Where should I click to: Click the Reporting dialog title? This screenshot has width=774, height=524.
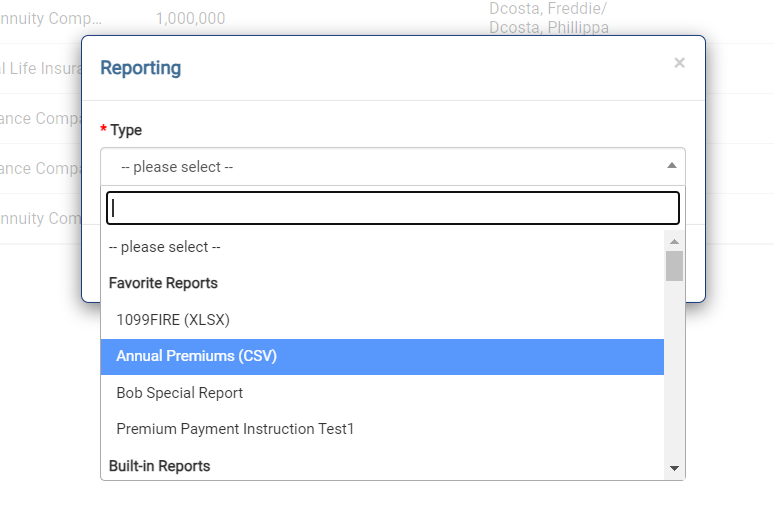tap(141, 68)
